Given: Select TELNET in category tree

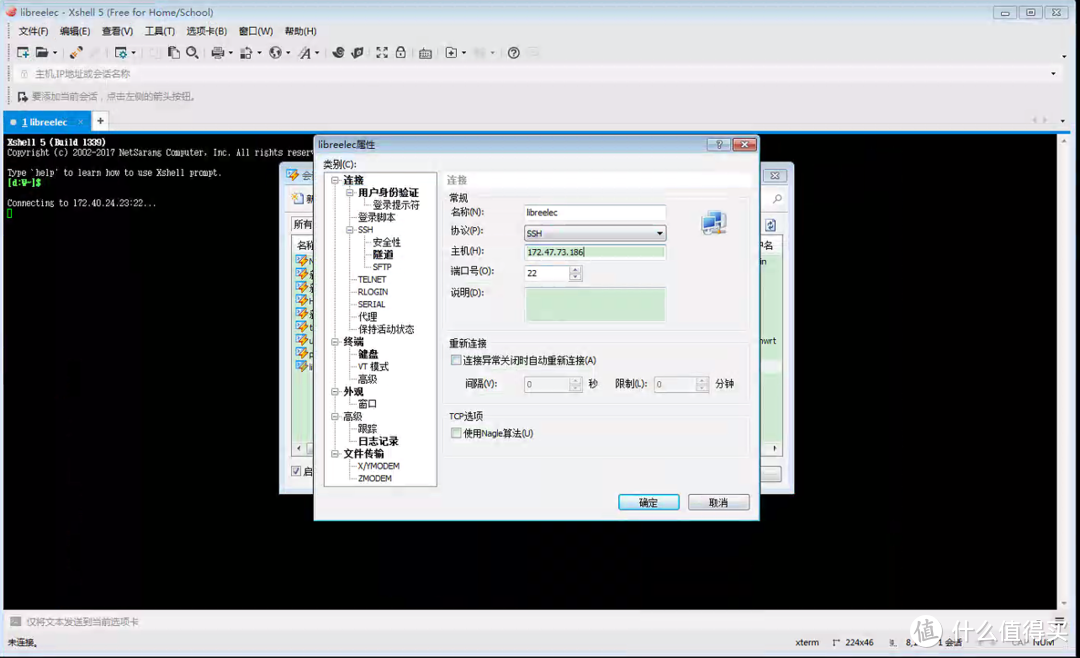Looking at the screenshot, I should point(372,279).
